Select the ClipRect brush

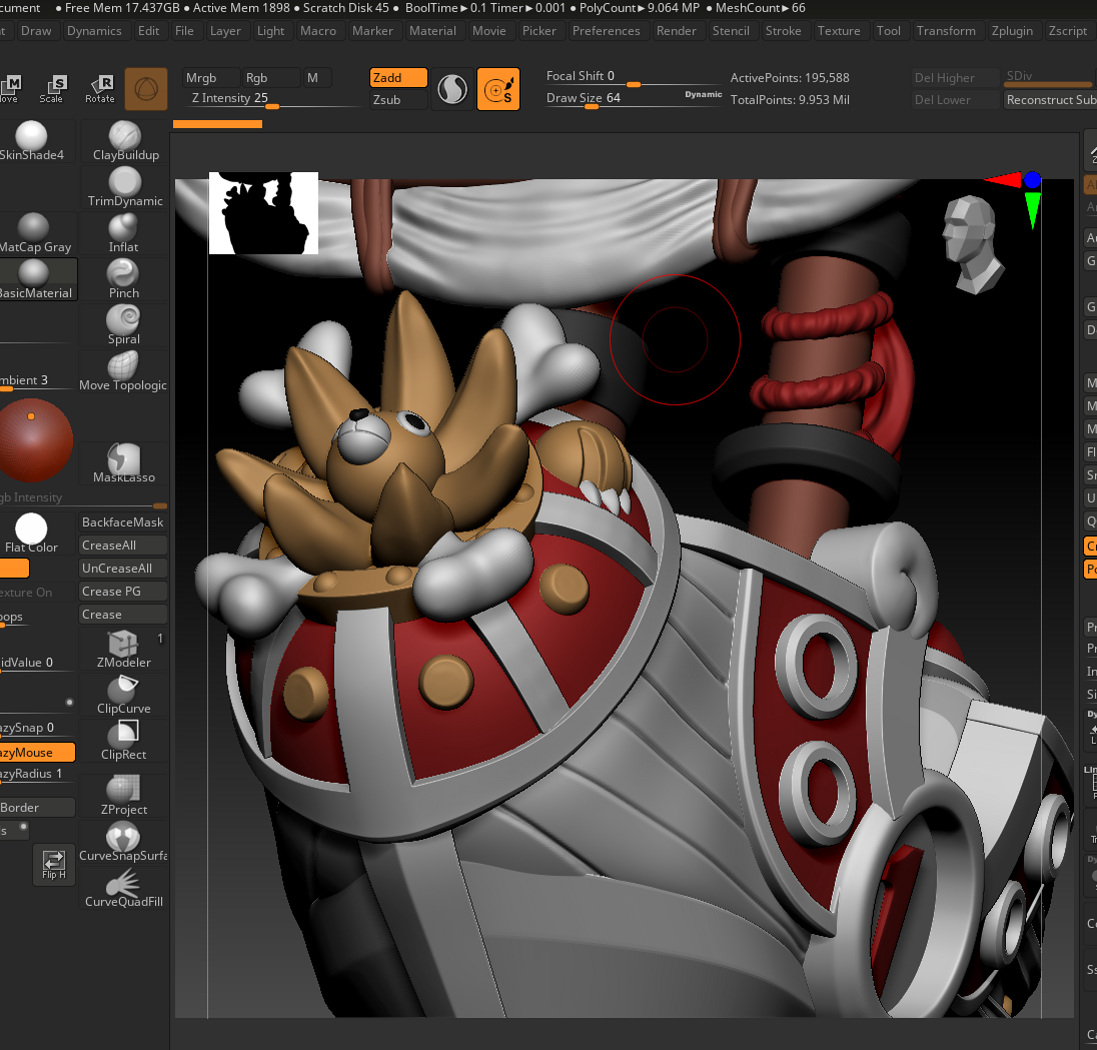124,742
